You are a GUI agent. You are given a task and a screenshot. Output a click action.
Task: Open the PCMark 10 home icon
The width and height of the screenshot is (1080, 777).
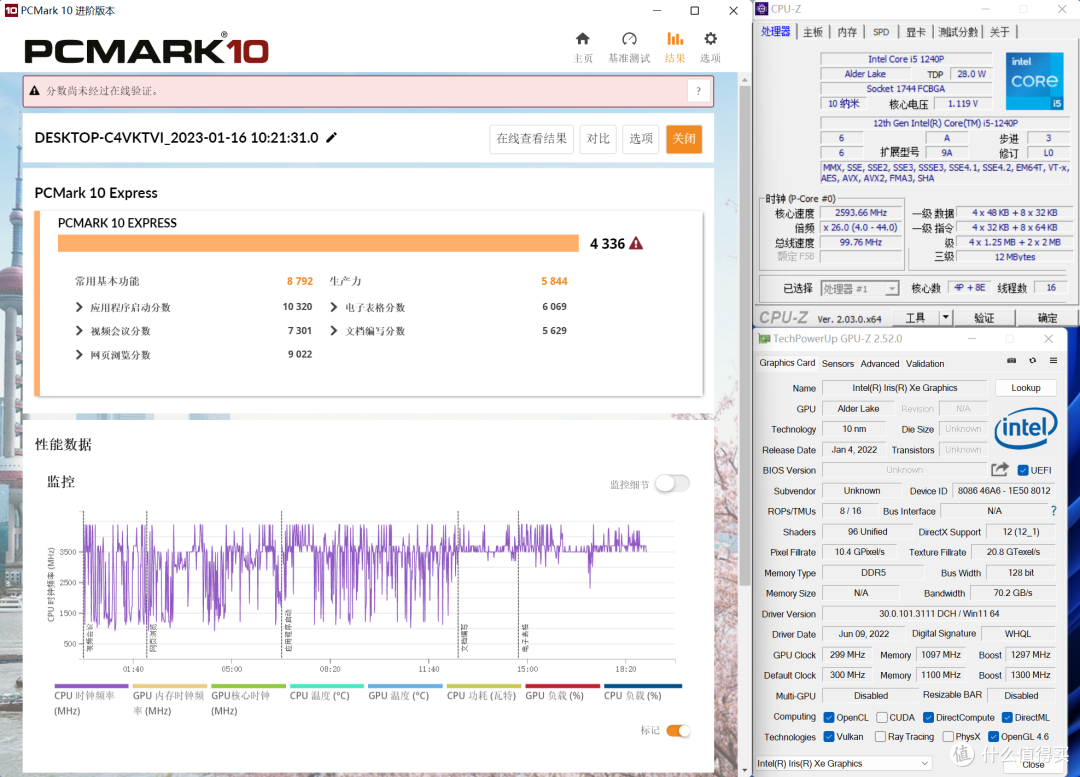pos(583,39)
